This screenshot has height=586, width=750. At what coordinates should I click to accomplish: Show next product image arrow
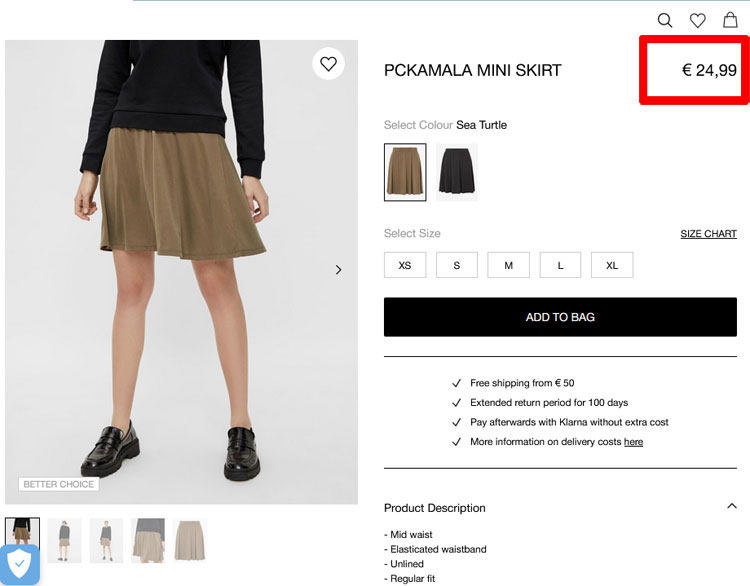pos(338,270)
